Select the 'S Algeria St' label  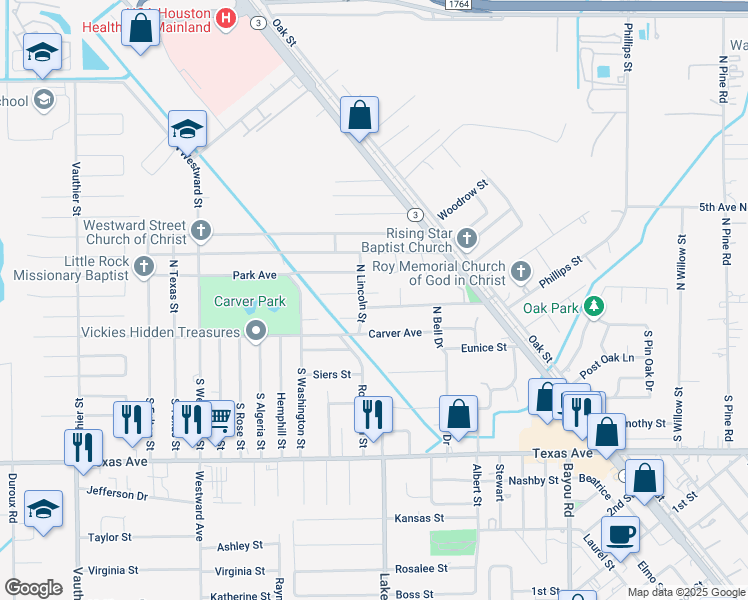[x=260, y=421]
